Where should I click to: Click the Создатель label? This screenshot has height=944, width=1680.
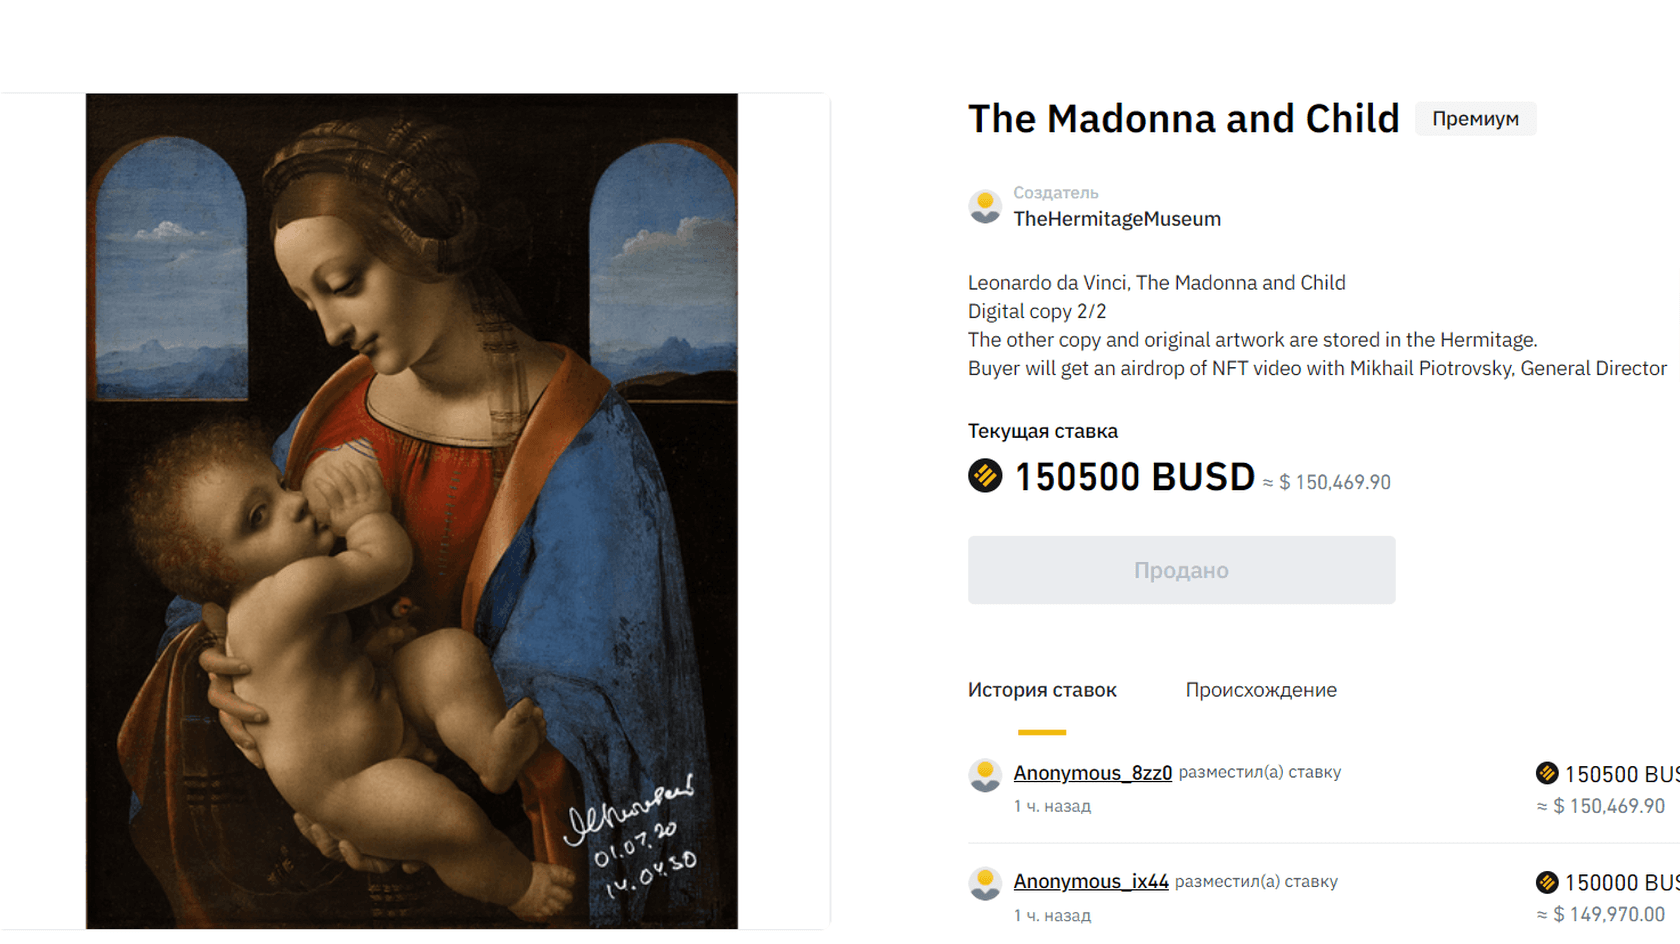coord(1055,192)
